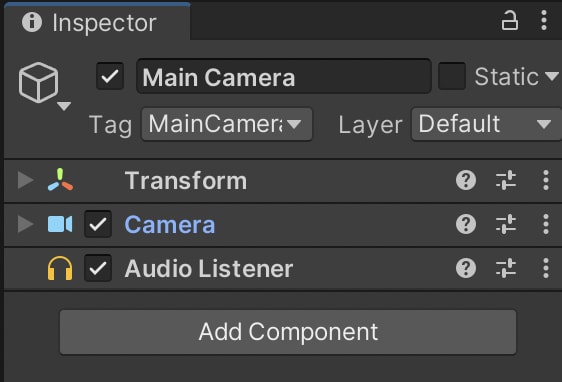Image resolution: width=562 pixels, height=382 pixels.
Task: Open Transform component presets
Action: 506,180
